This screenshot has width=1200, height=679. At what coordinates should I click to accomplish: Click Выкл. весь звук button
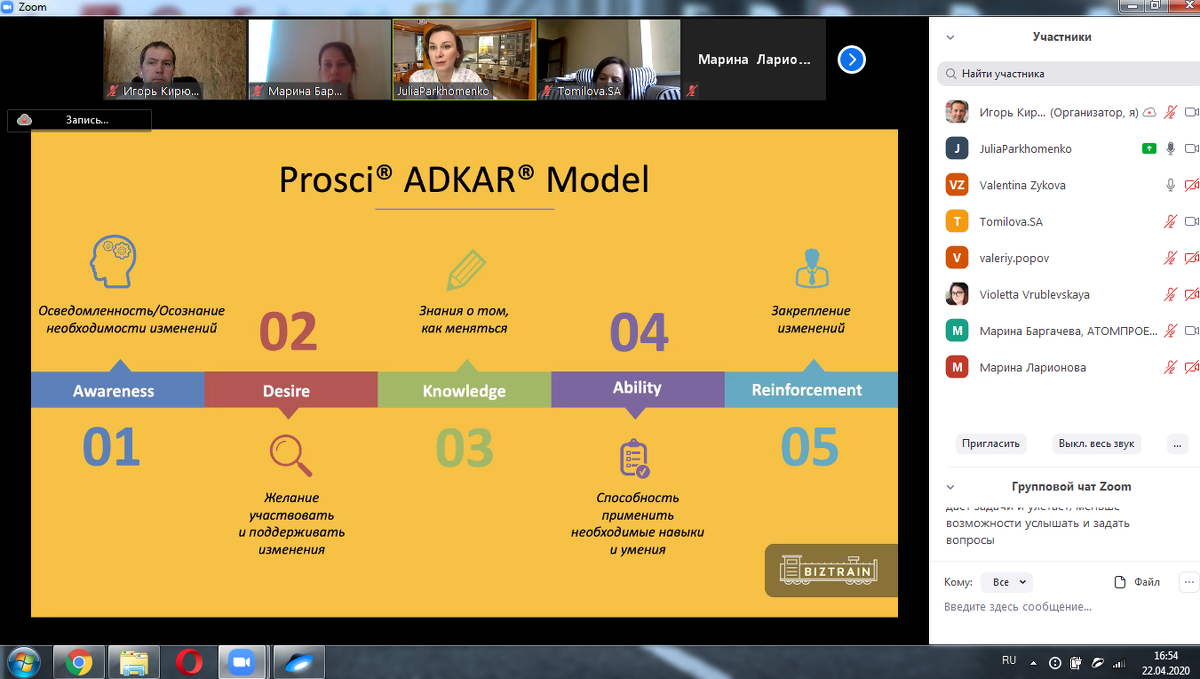tap(1096, 443)
